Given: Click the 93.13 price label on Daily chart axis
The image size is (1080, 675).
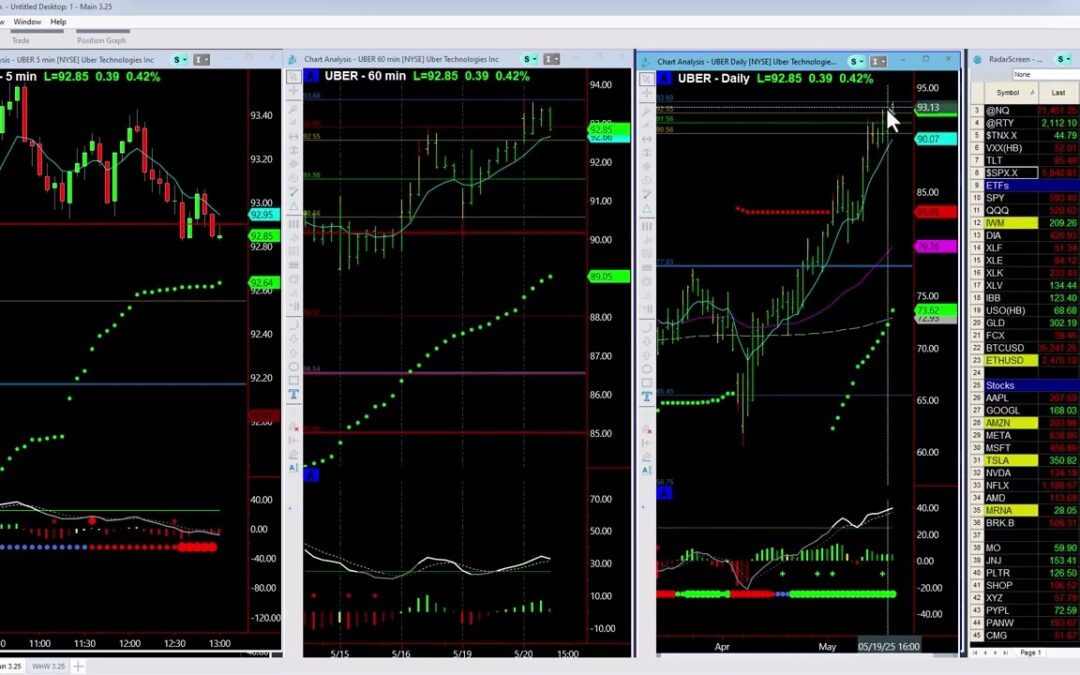Looking at the screenshot, I should click(x=935, y=107).
